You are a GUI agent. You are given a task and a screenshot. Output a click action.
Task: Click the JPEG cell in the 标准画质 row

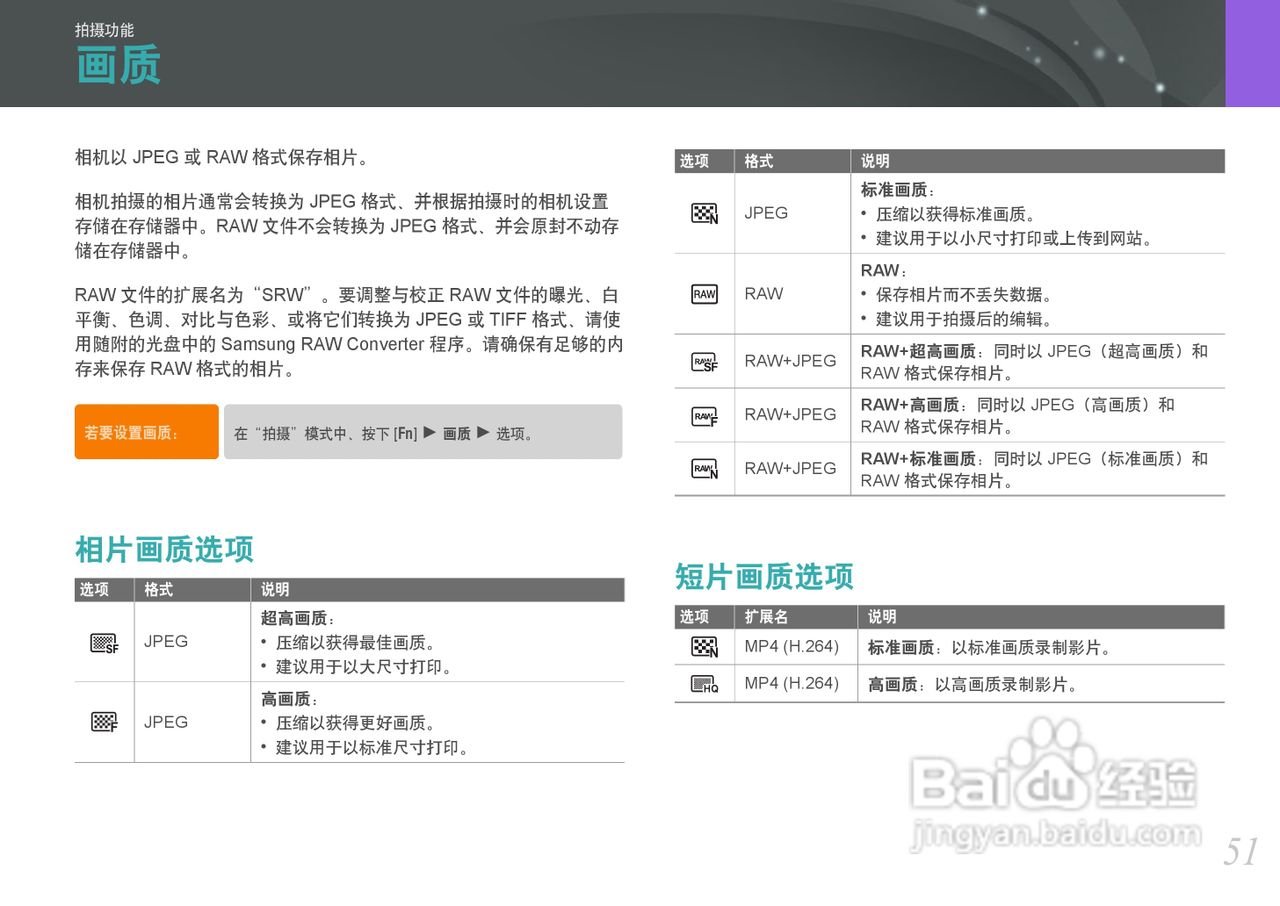[766, 213]
